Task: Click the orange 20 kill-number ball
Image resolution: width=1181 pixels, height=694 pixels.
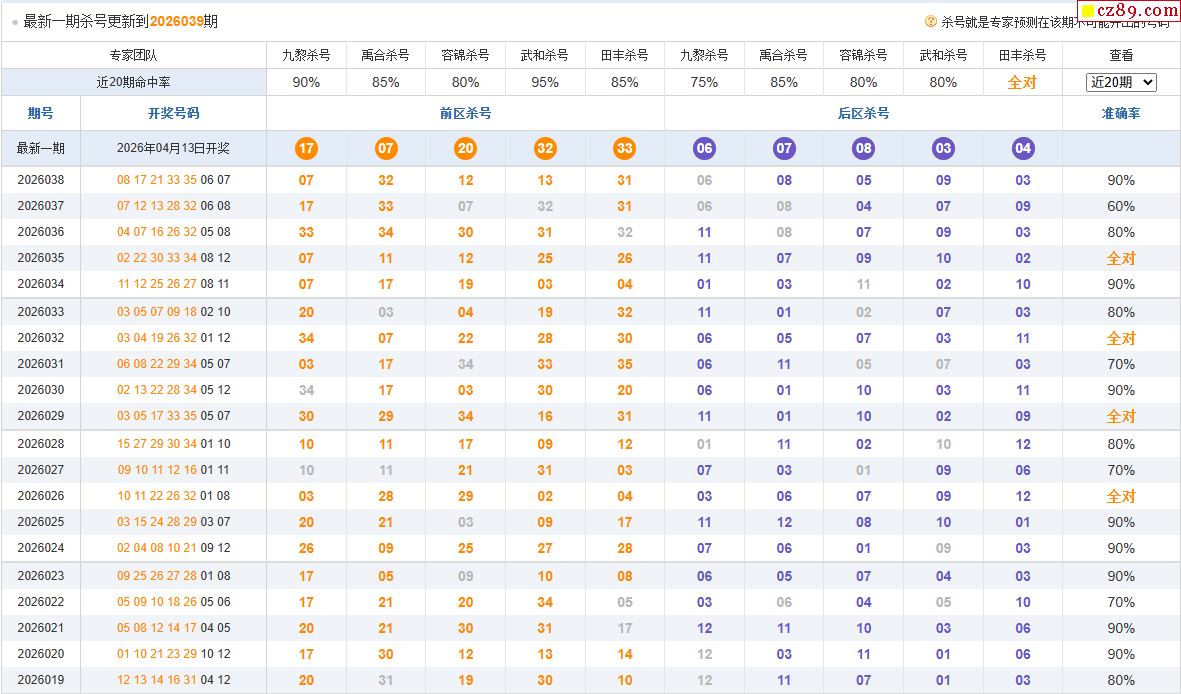Action: [465, 149]
